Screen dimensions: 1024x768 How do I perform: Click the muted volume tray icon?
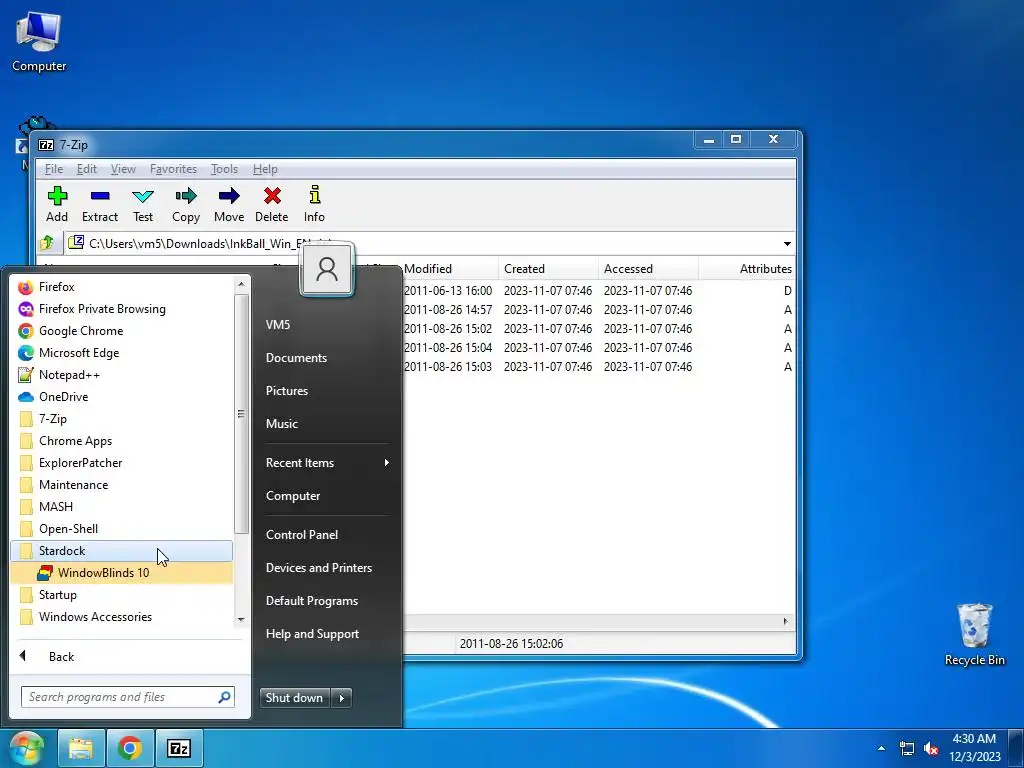[x=931, y=748]
